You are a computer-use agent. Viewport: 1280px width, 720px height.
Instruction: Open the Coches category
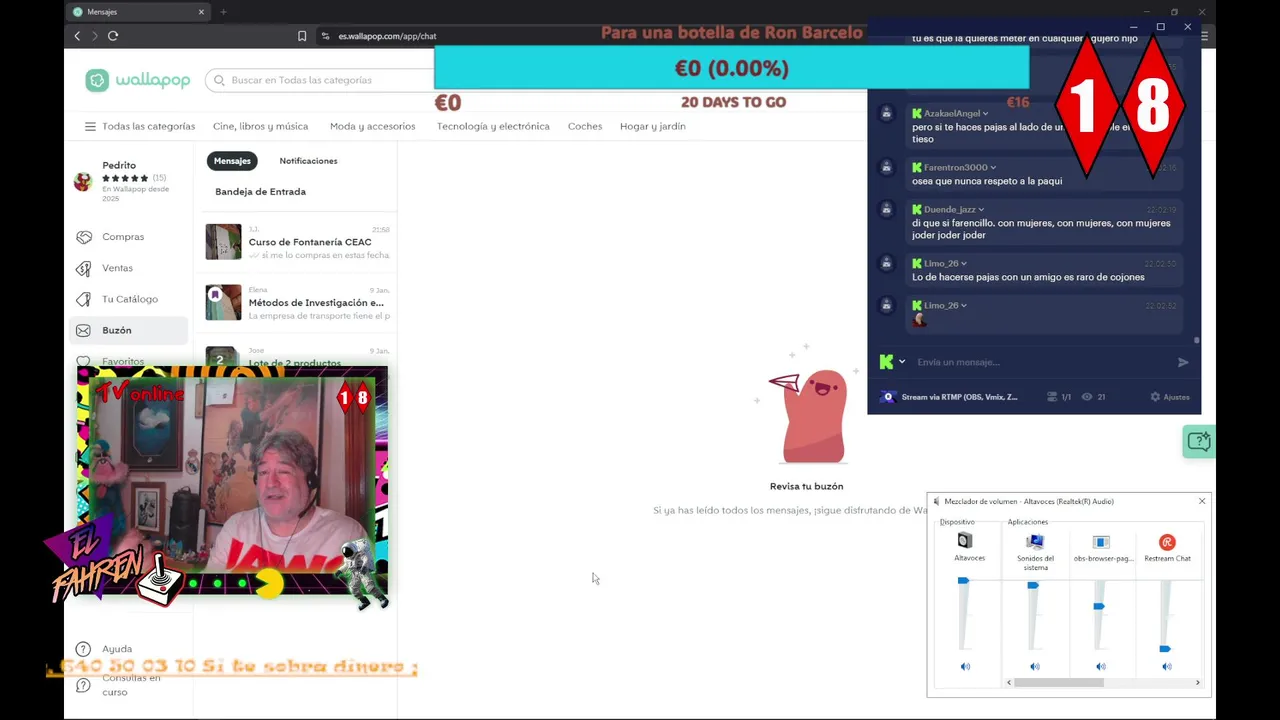[x=585, y=127]
